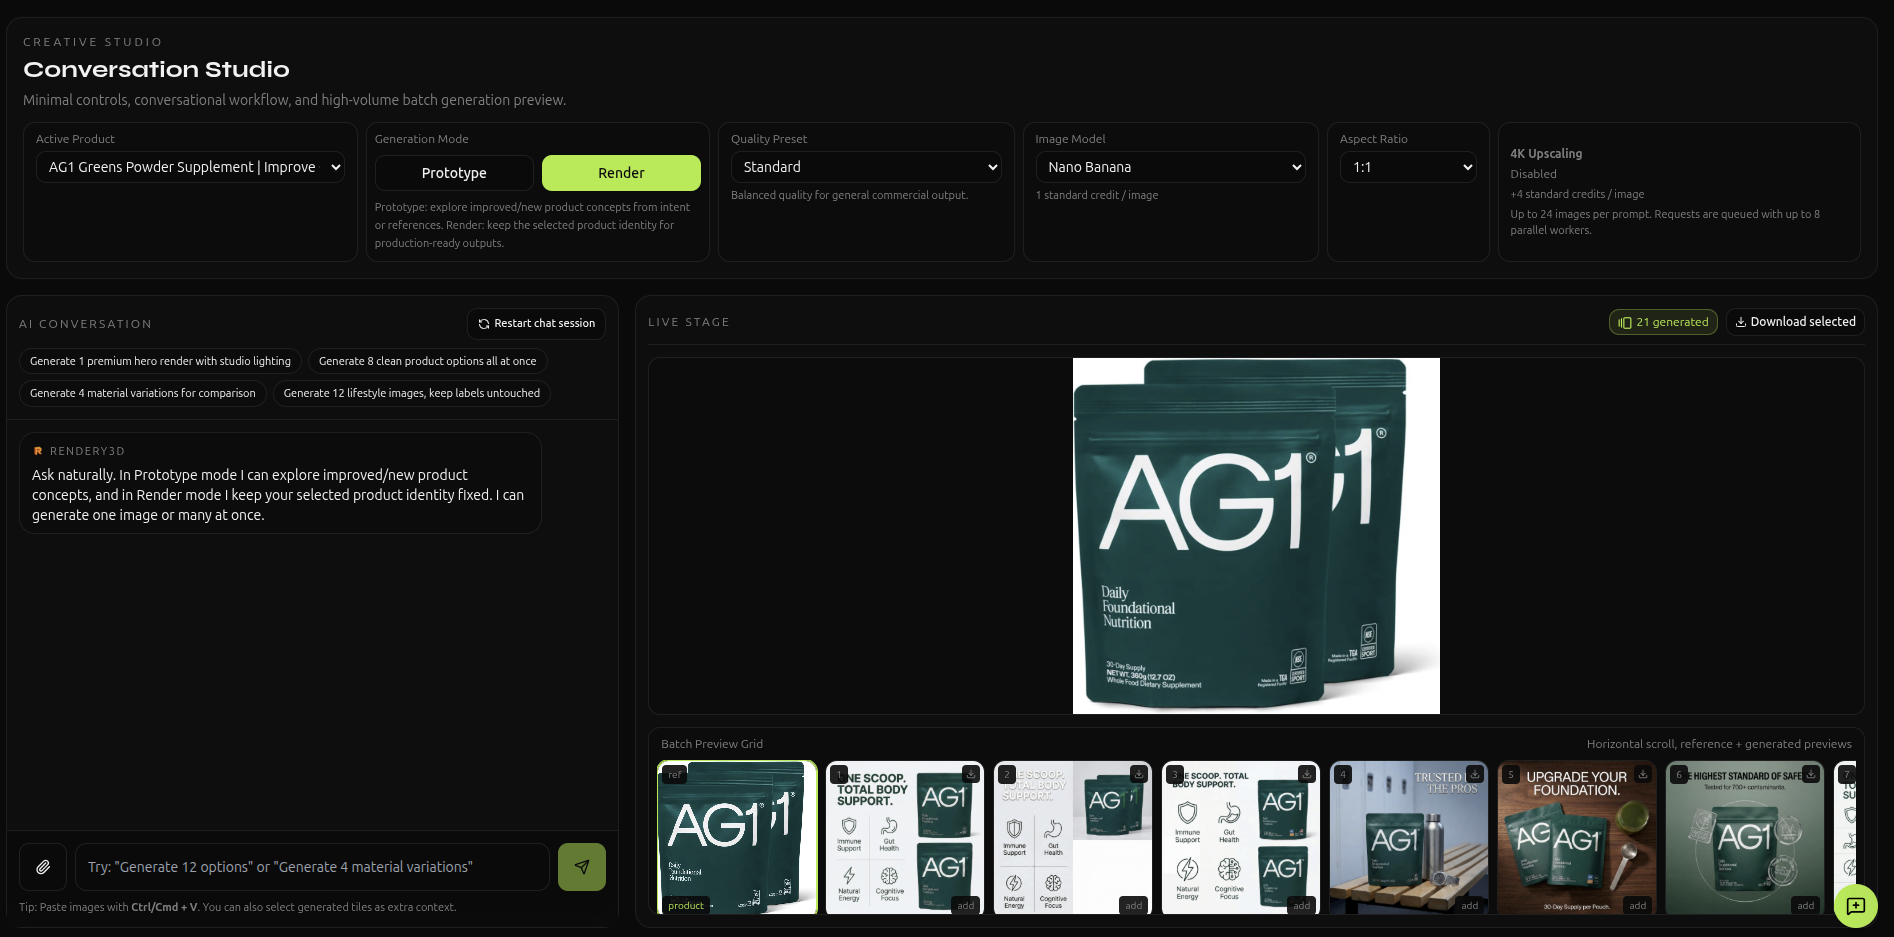Click '1 standard credit / image' text

click(x=1097, y=195)
